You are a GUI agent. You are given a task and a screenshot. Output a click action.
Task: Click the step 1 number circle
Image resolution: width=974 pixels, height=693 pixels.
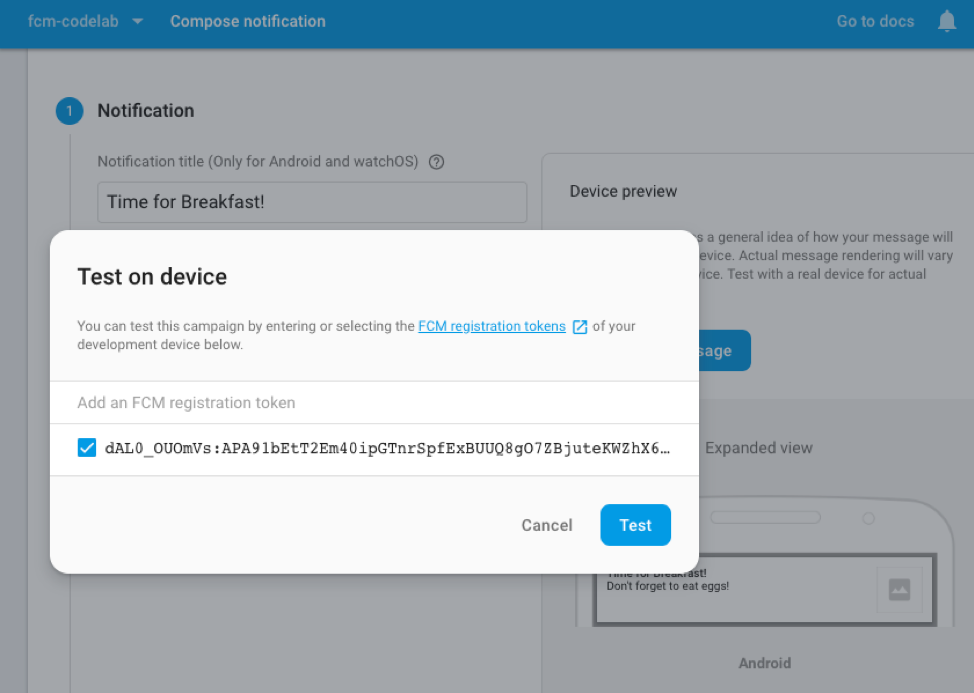[69, 111]
